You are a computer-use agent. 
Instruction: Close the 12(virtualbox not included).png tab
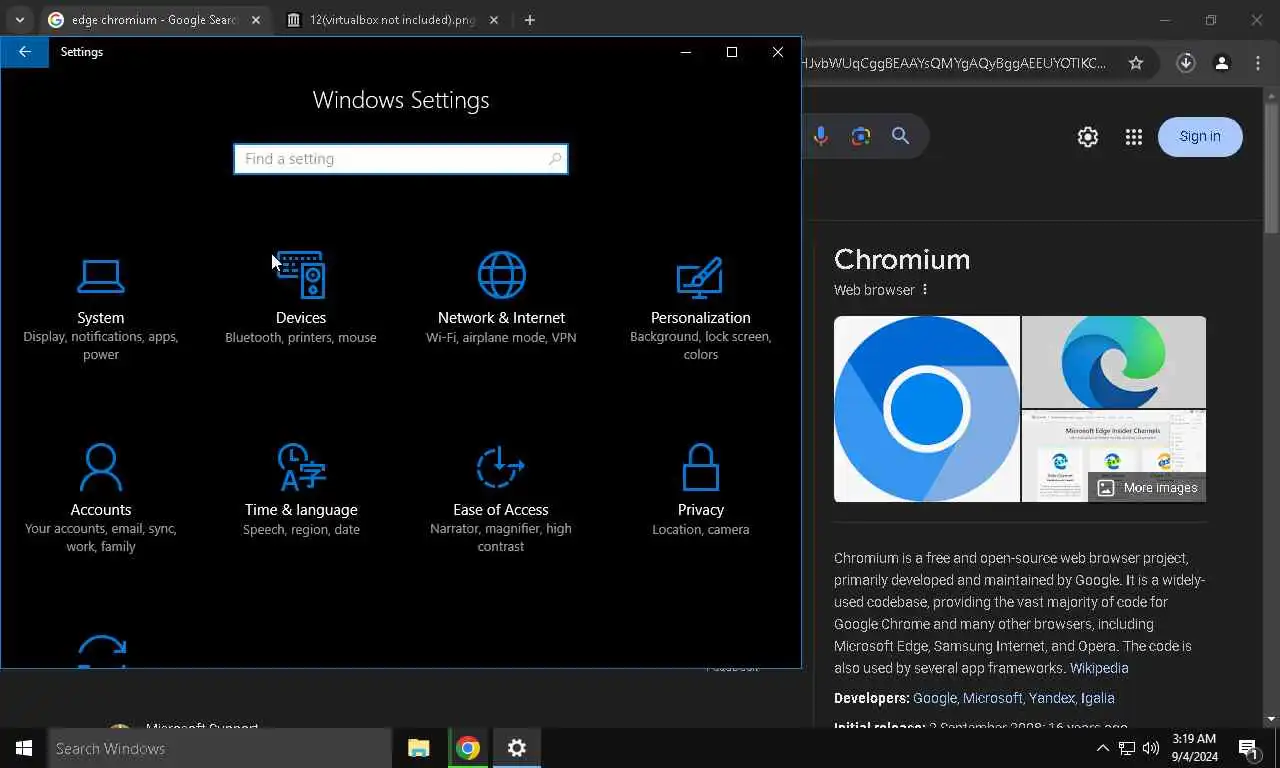point(494,20)
